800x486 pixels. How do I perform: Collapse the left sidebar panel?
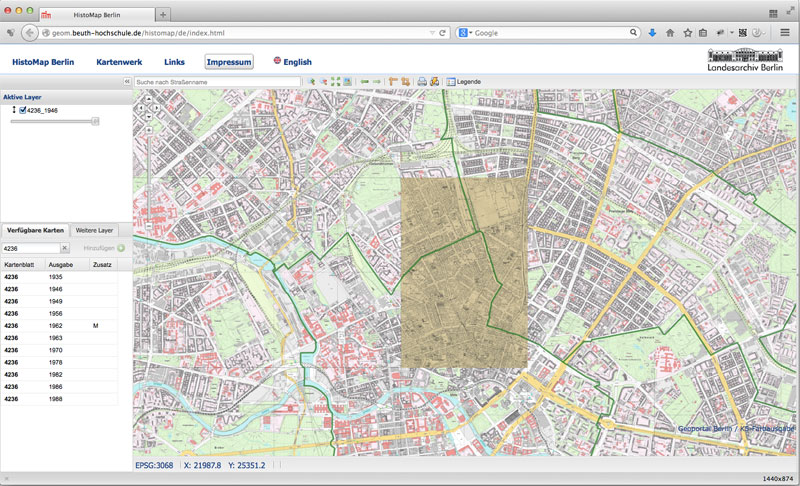tap(127, 81)
